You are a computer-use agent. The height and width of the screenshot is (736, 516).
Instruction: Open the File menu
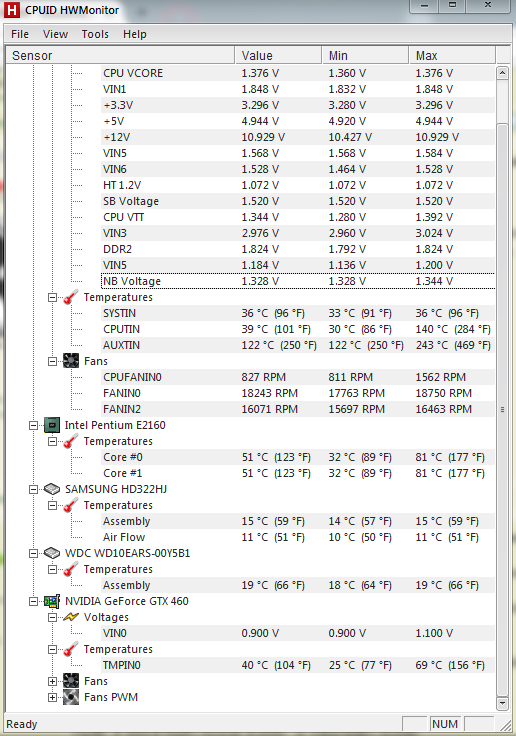20,34
